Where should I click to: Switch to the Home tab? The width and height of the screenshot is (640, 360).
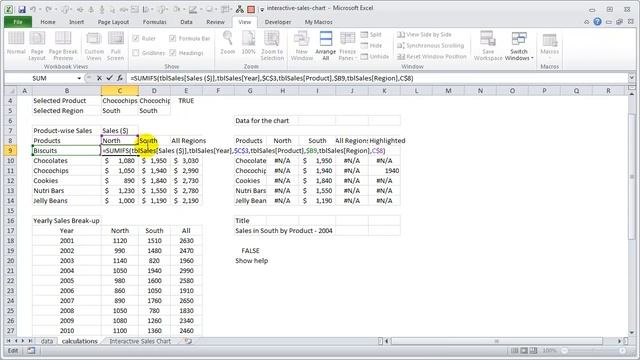pos(48,22)
